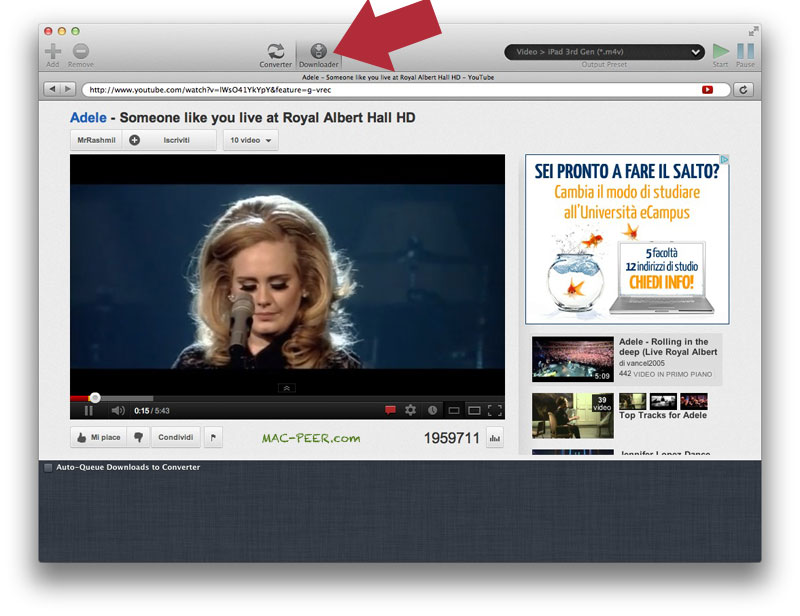Viewport: 800px width, 616px height.
Task: Click the expand arrow above the progress bar
Action: [x=287, y=388]
